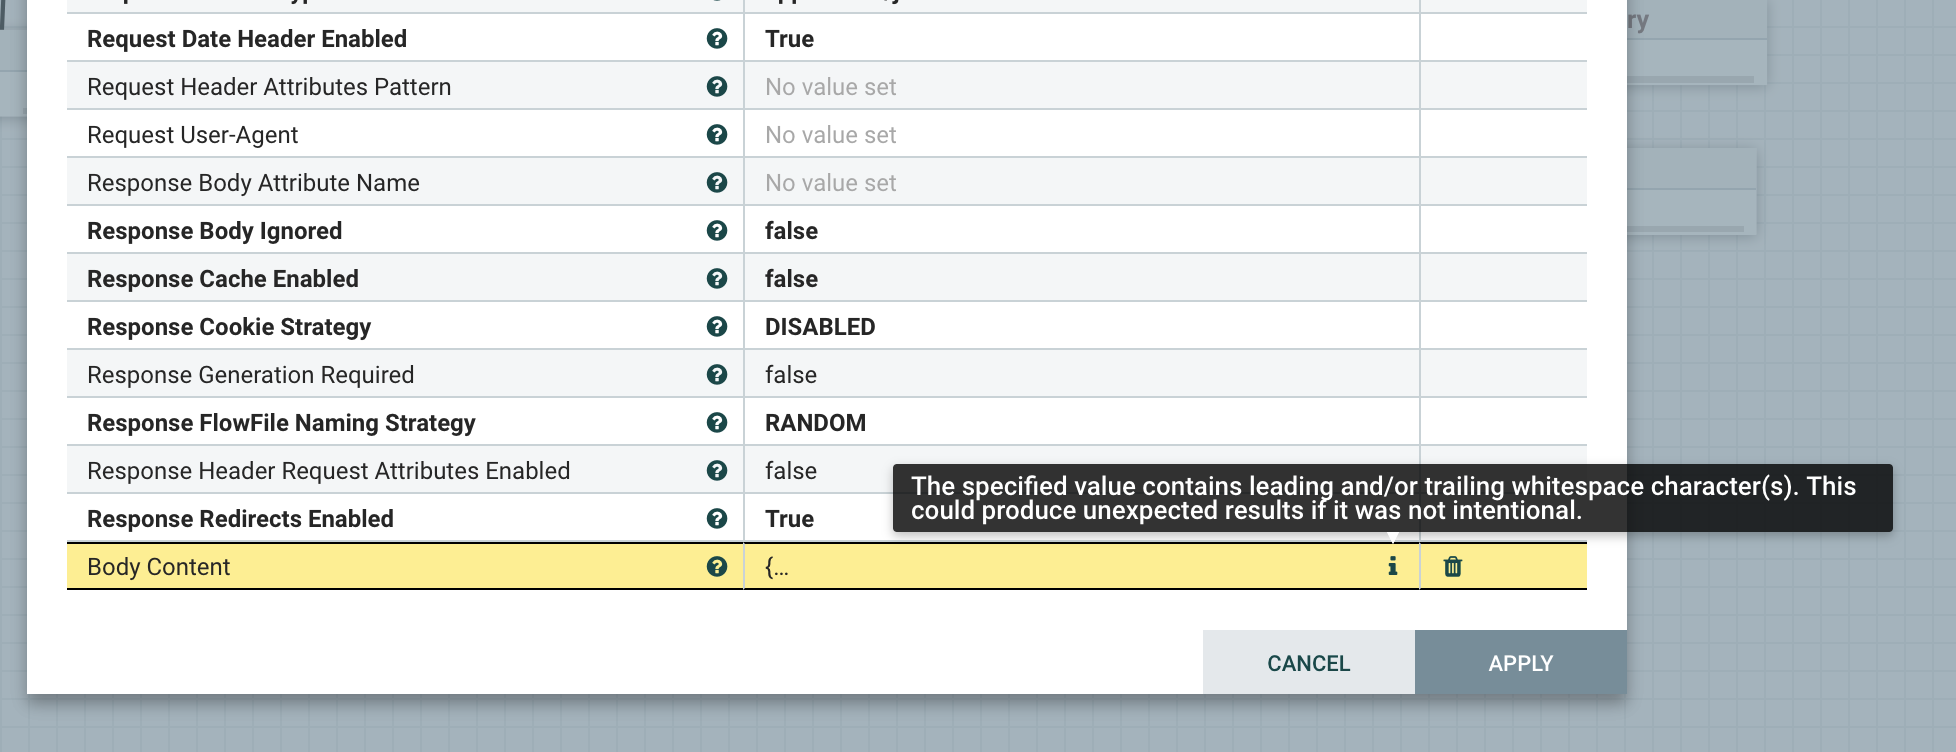Open help for Response Body Attribute Name
This screenshot has height=752, width=1956.
click(716, 183)
